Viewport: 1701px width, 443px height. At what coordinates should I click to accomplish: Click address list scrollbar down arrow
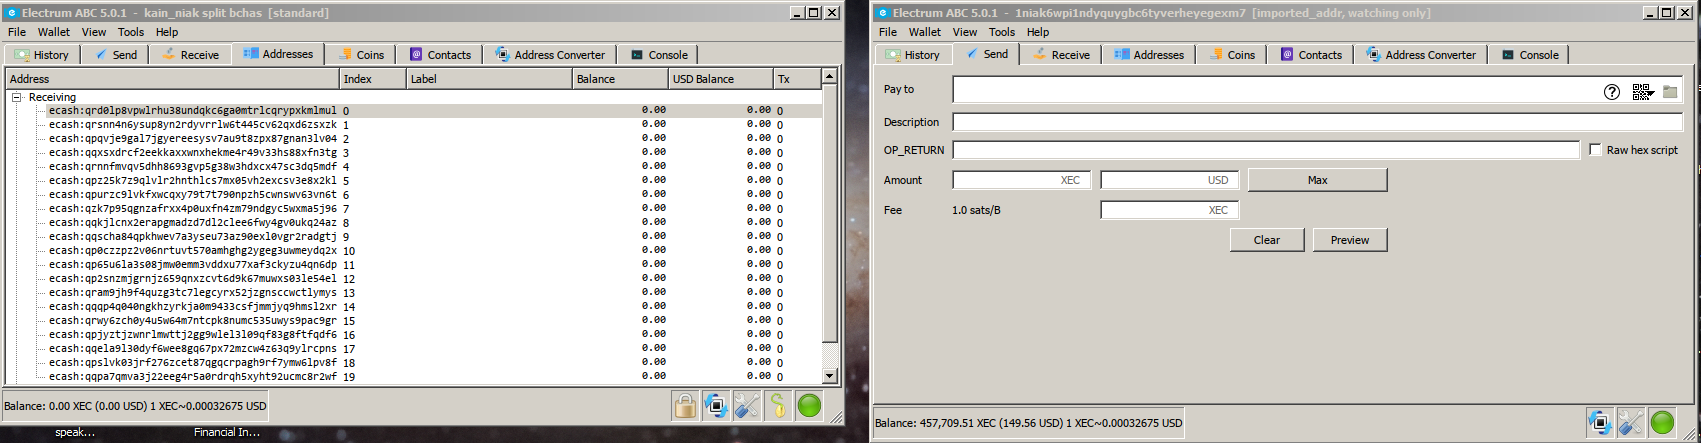[x=829, y=376]
